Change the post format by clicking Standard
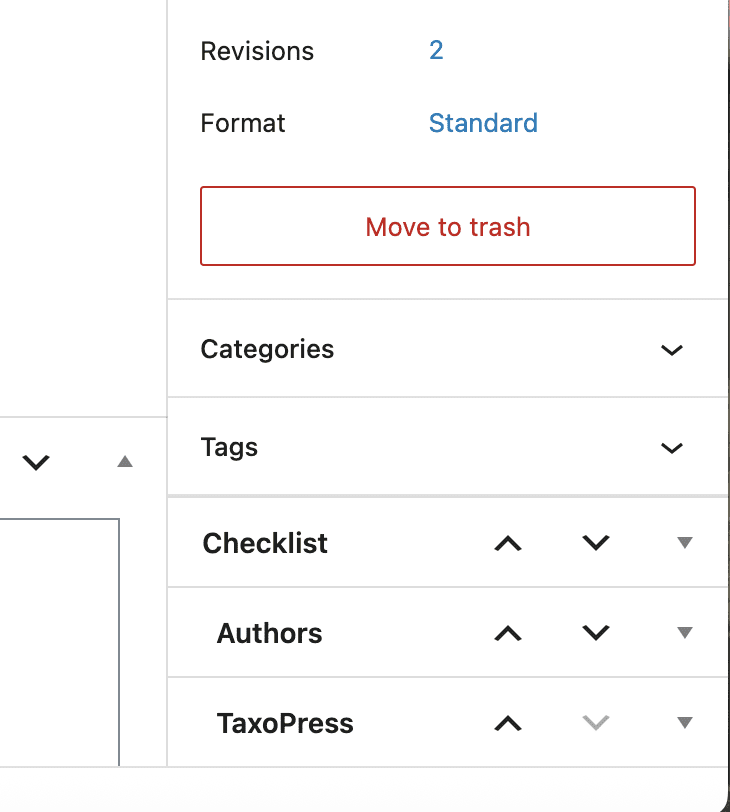 [483, 122]
